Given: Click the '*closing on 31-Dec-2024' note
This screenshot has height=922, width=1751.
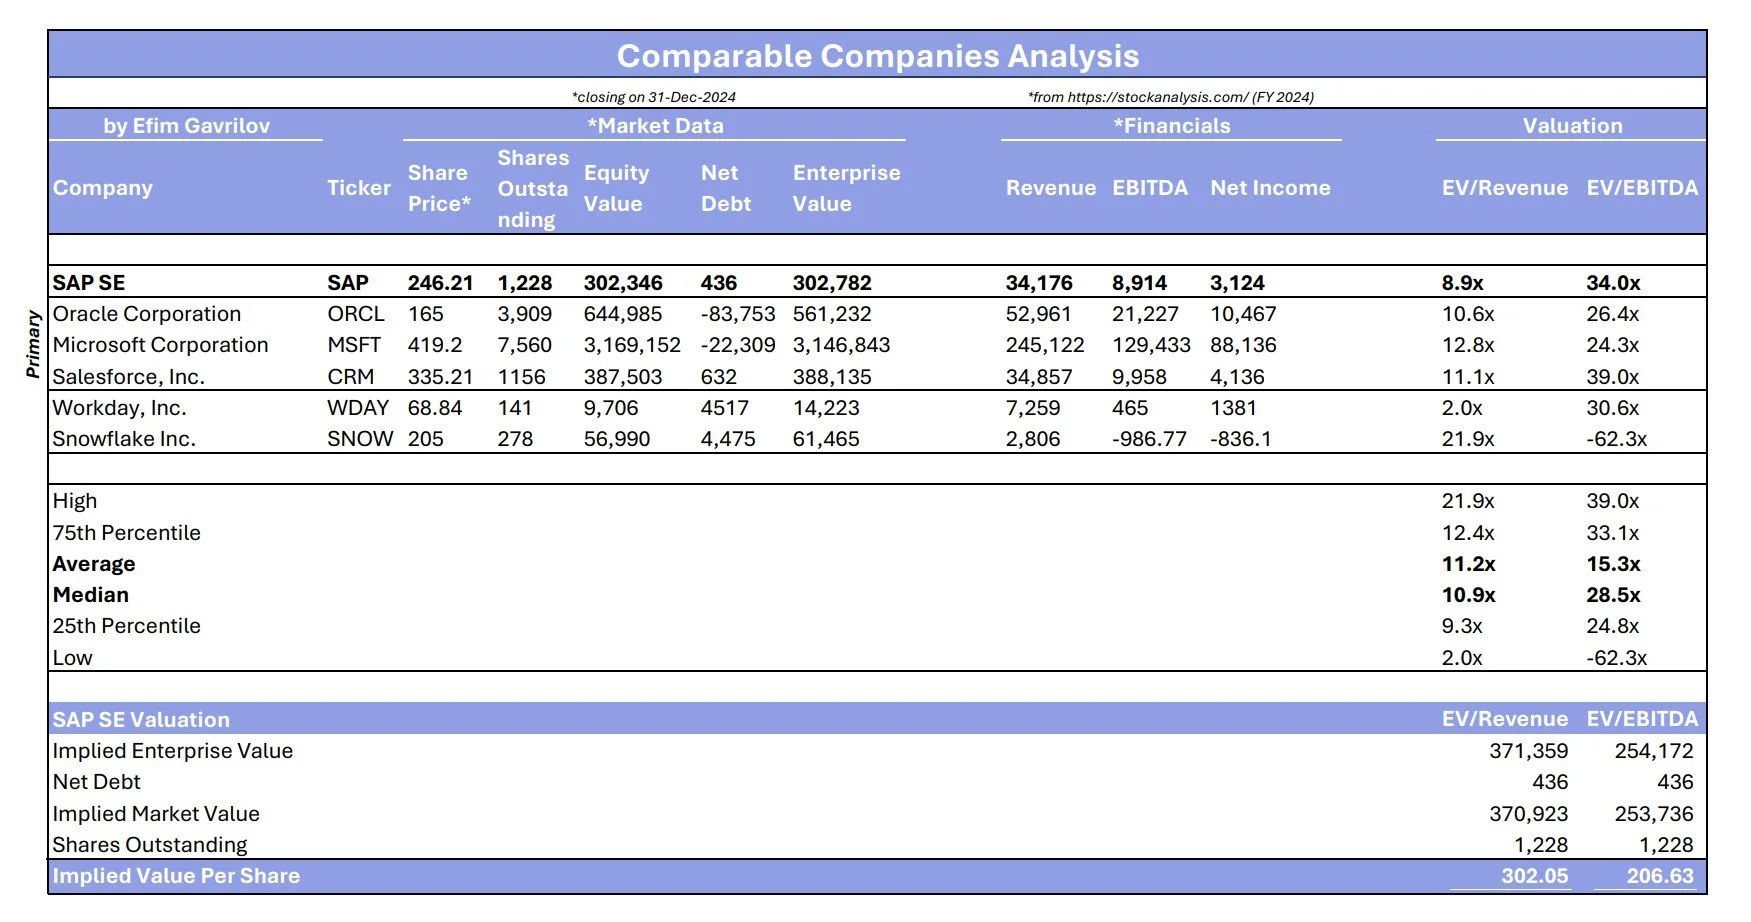Looking at the screenshot, I should point(654,97).
